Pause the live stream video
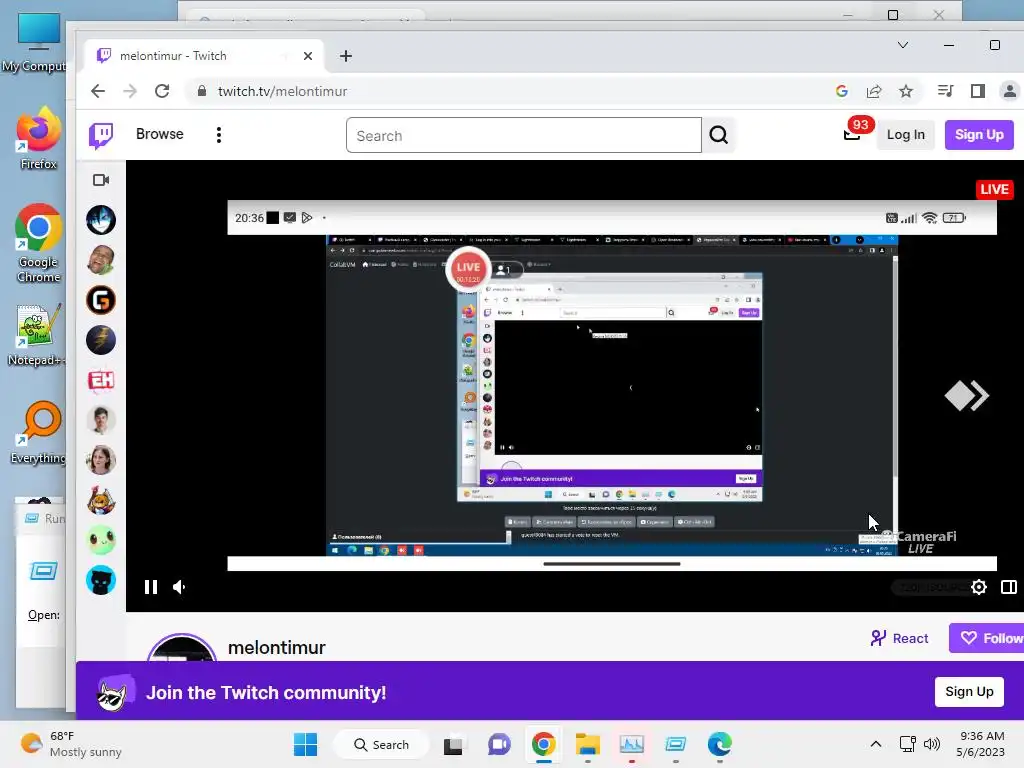 point(151,587)
